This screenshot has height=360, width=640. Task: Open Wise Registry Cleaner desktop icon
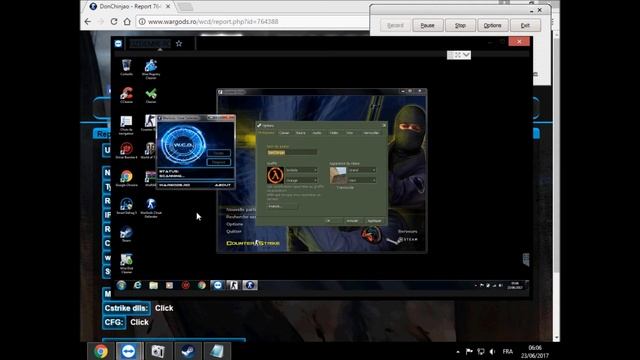tap(151, 69)
